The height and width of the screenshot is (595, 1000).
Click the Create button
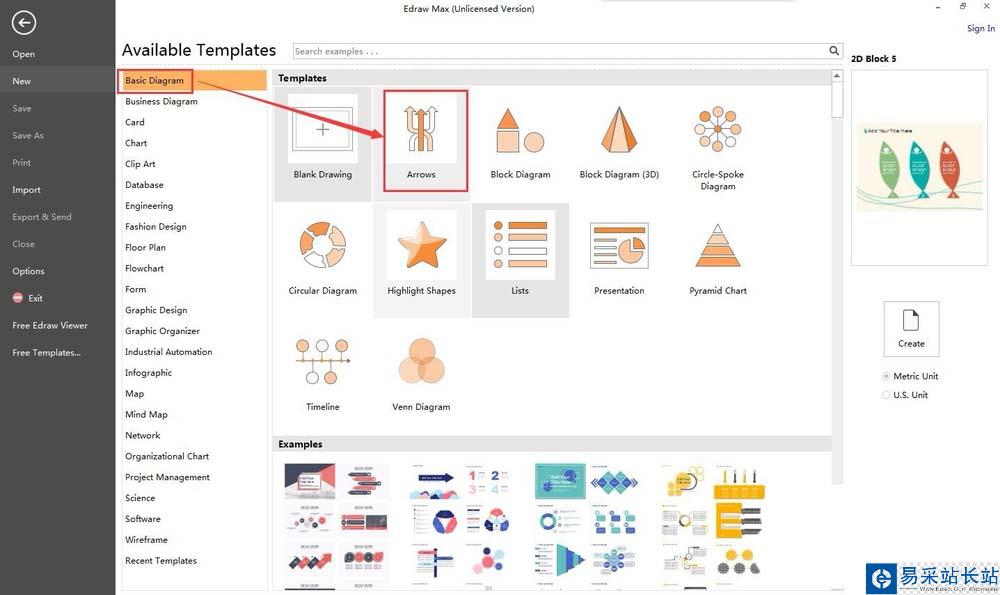tap(911, 329)
